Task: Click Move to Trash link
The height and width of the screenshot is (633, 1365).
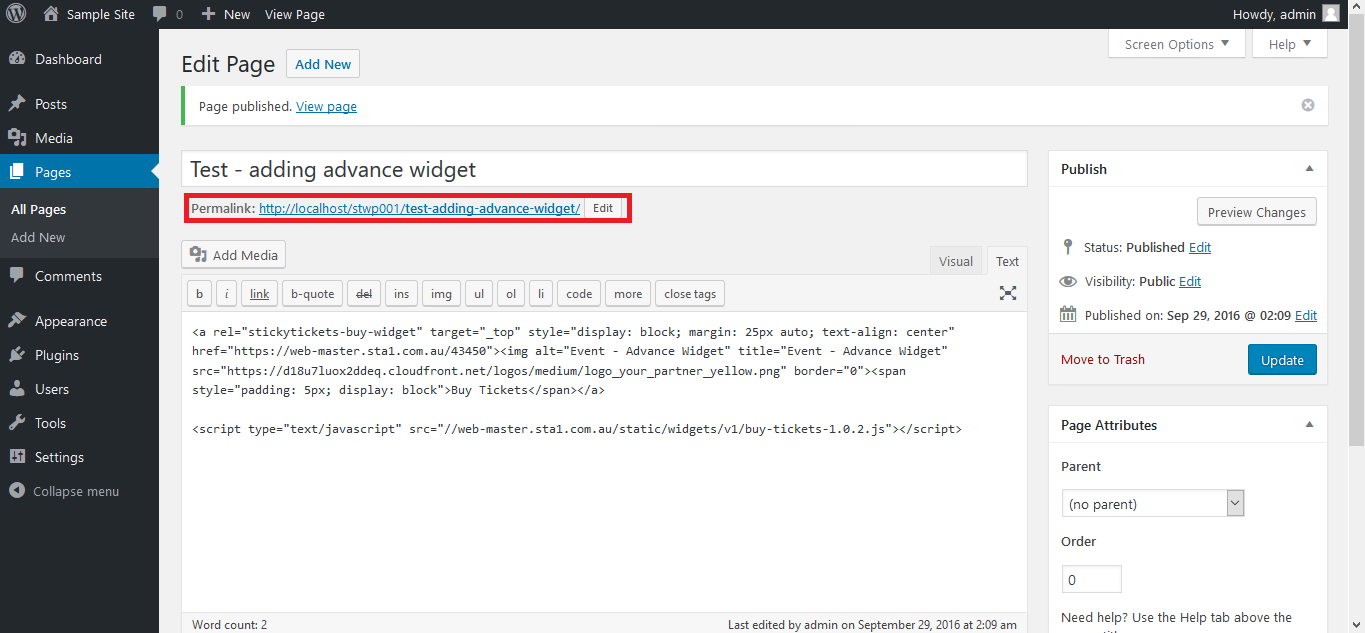Action: tap(1103, 359)
